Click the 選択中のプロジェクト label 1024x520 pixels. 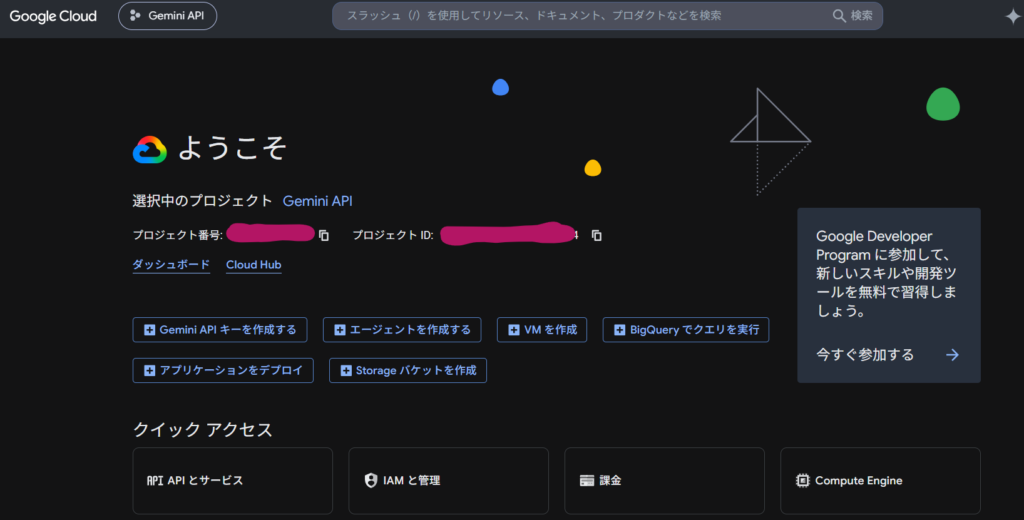[202, 201]
